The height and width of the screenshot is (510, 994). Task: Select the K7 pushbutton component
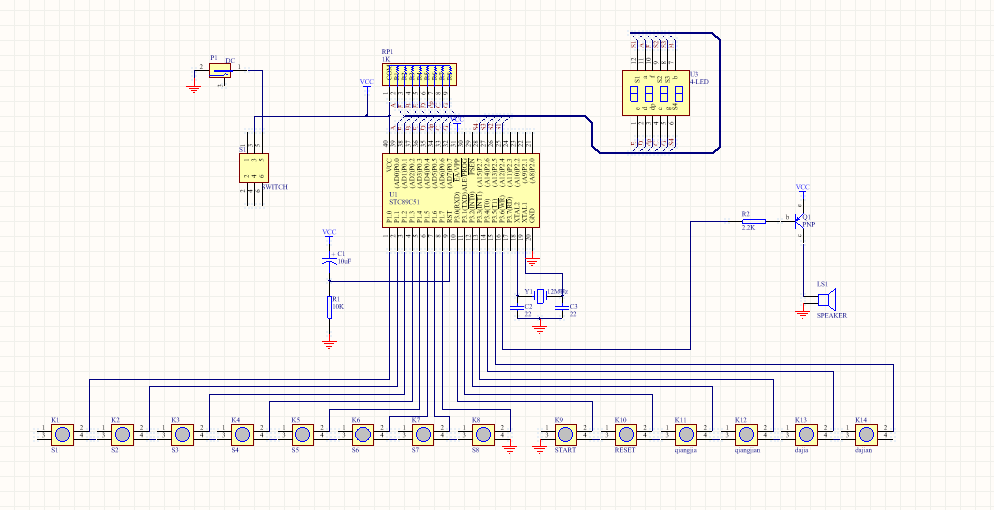pos(423,435)
